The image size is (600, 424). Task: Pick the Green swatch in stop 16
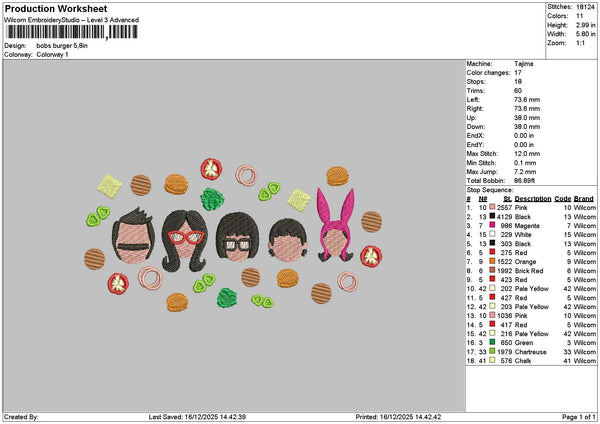(492, 342)
